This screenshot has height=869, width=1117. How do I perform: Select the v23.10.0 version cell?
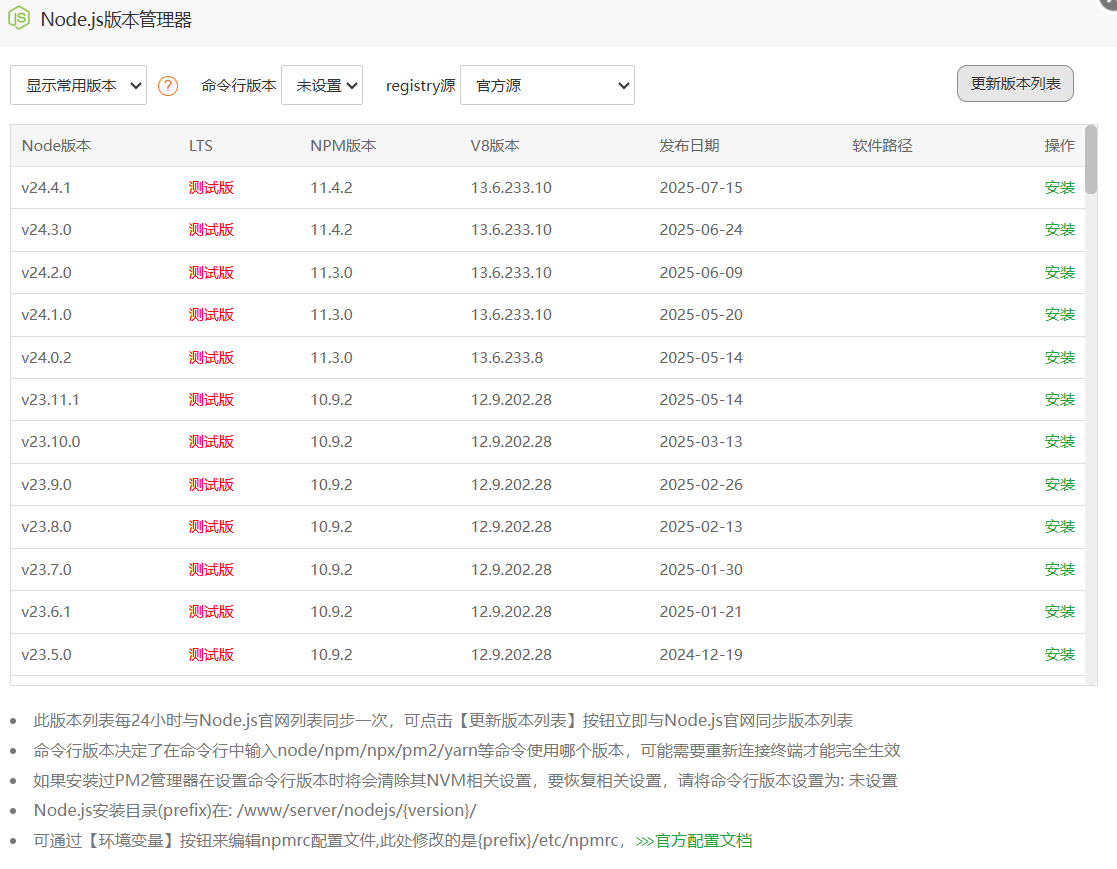pos(51,441)
